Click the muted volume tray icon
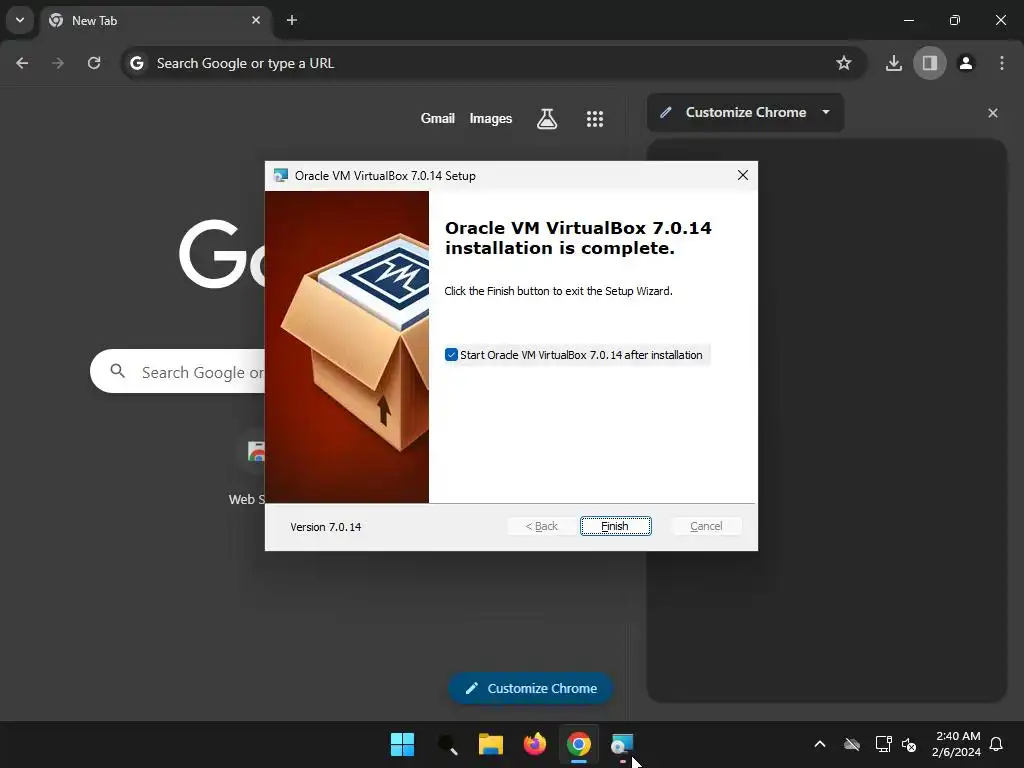1024x768 pixels. pyautogui.click(x=908, y=744)
